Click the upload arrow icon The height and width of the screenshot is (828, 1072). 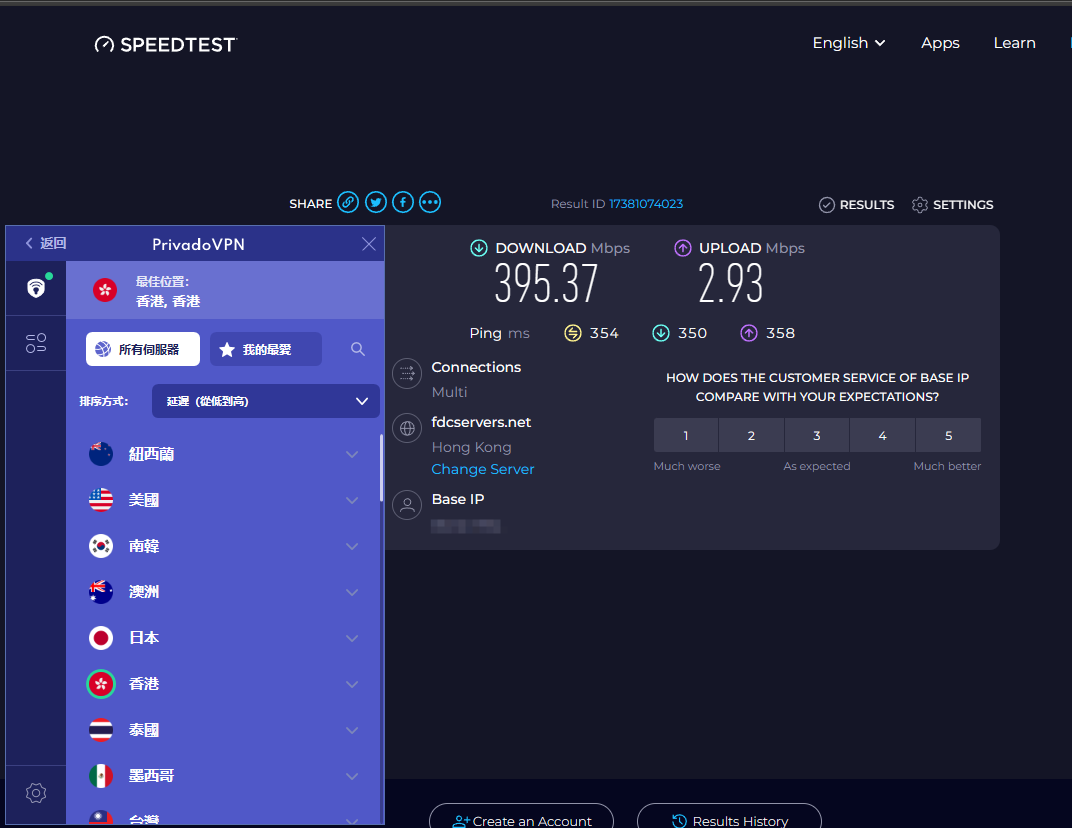click(682, 248)
